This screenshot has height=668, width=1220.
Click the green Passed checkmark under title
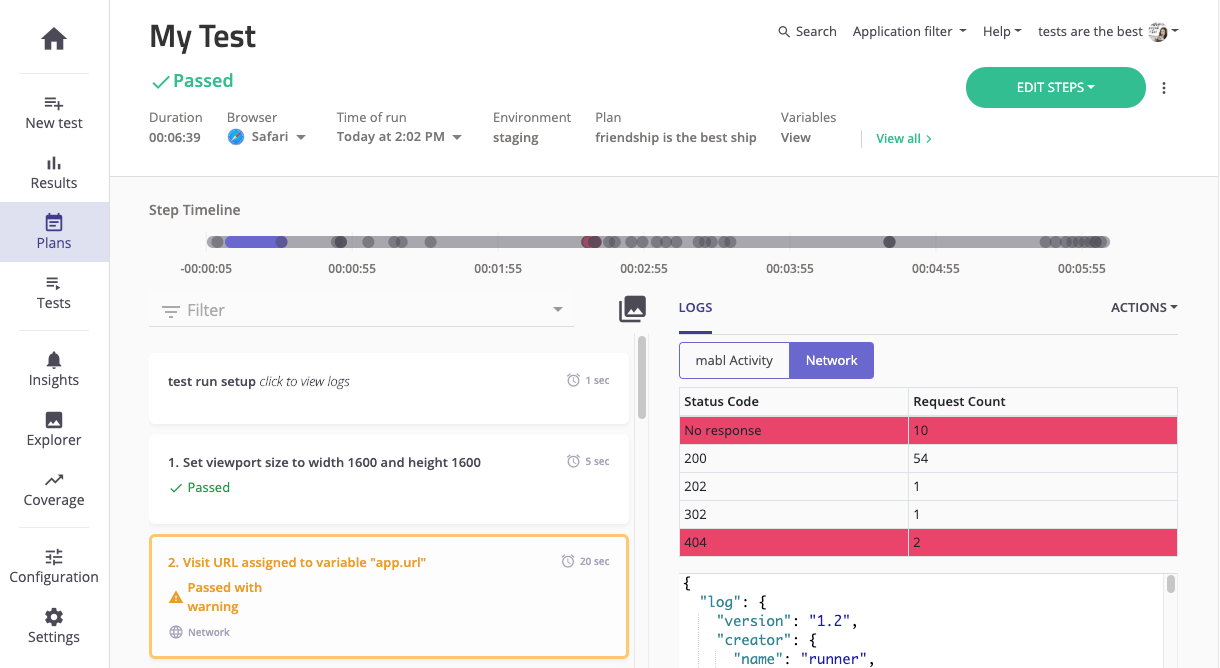(x=159, y=81)
